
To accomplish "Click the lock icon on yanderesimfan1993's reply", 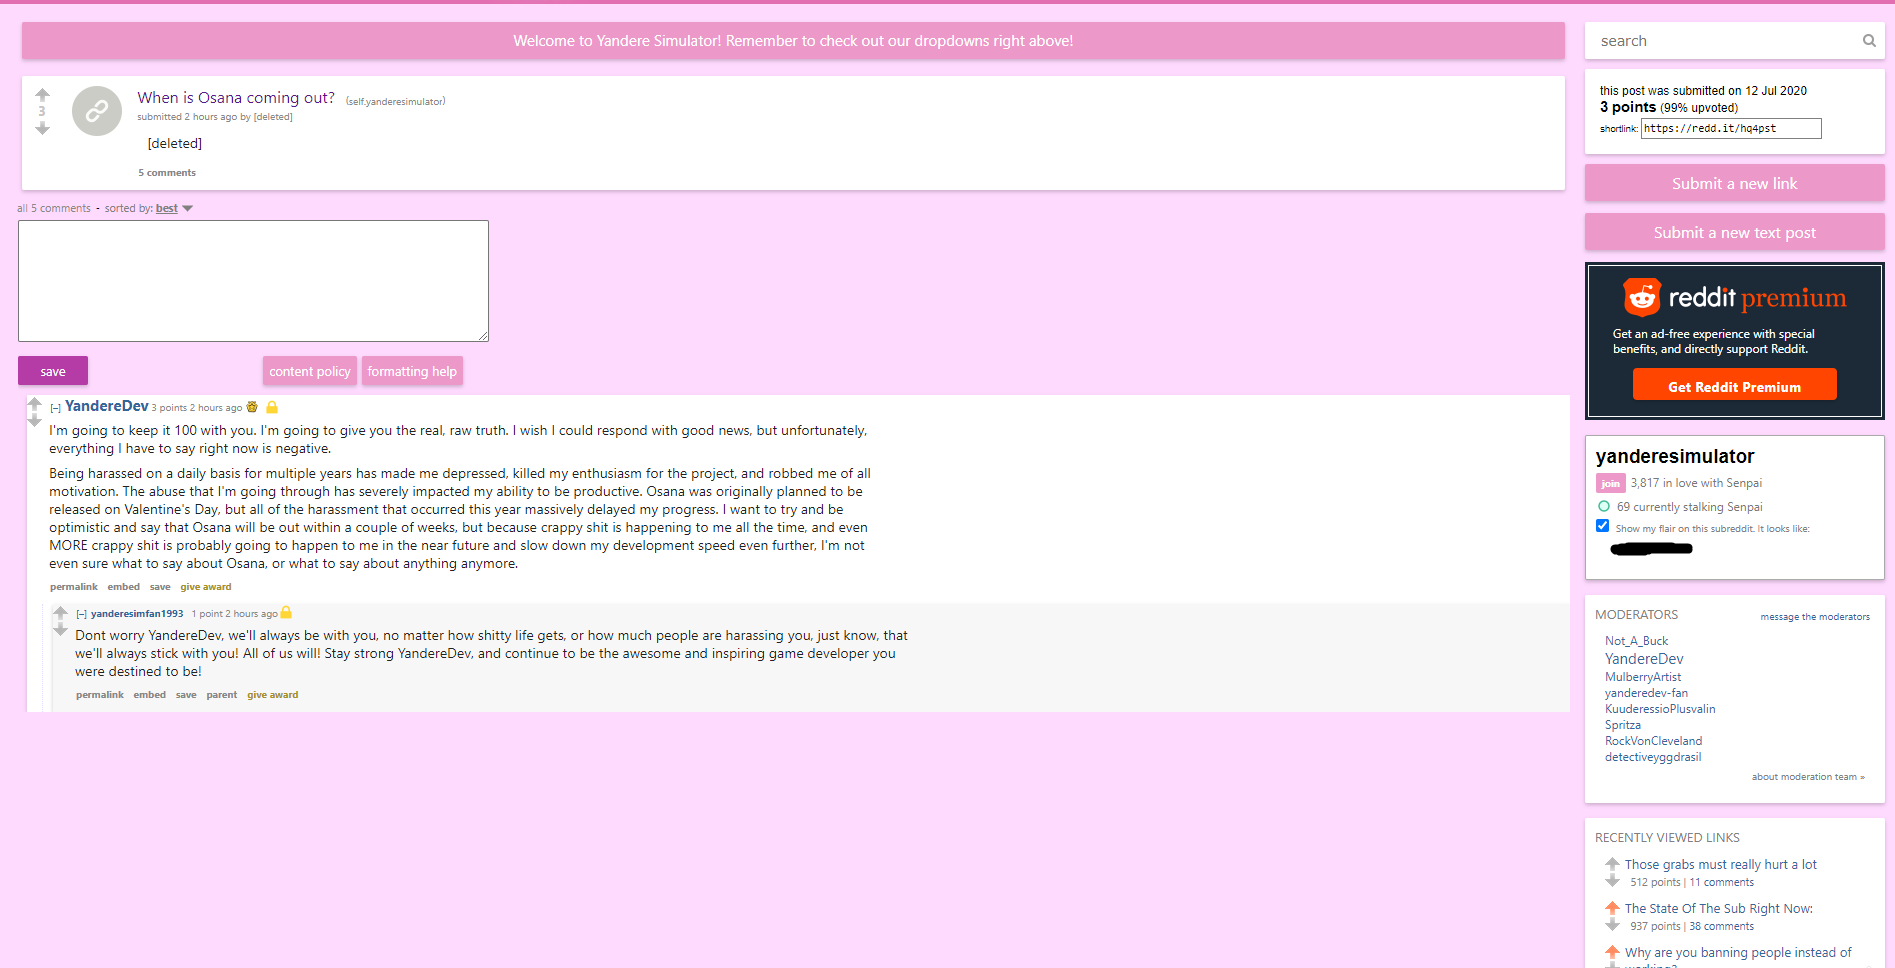I will pos(286,612).
